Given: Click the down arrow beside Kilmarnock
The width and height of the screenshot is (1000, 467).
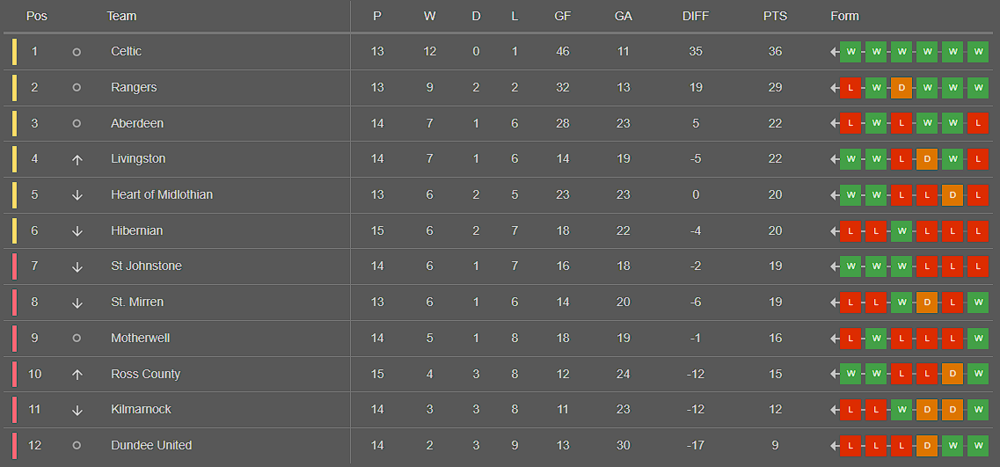Looking at the screenshot, I should pyautogui.click(x=77, y=410).
